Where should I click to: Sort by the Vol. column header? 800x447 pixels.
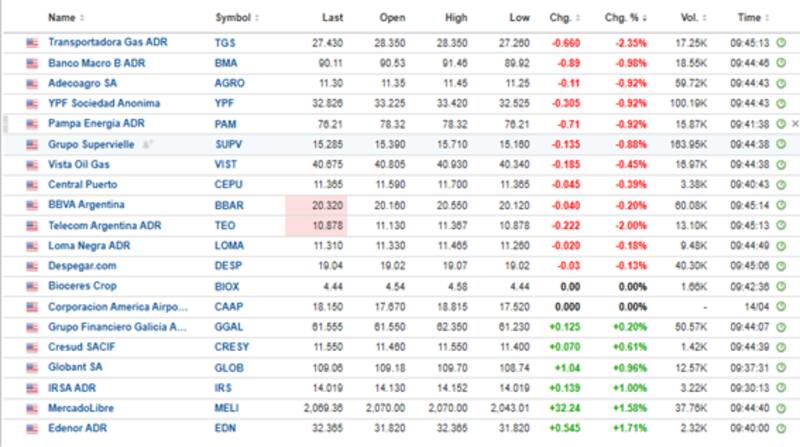[688, 18]
